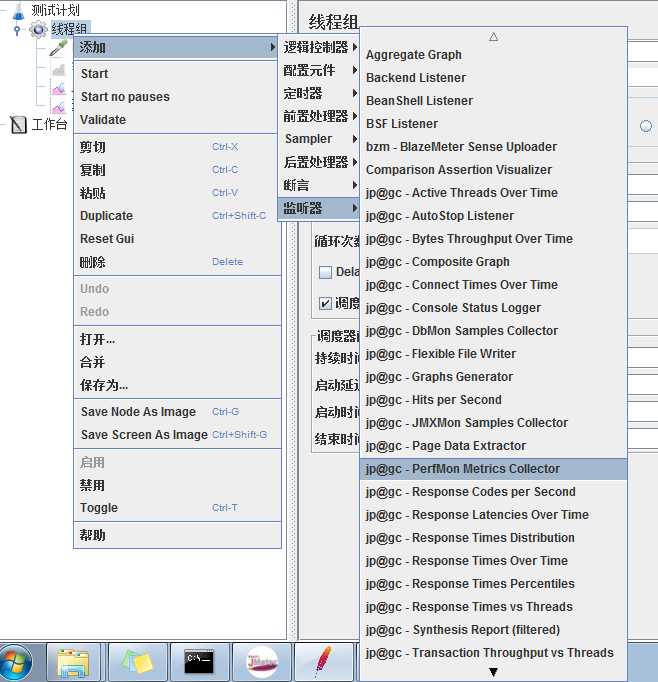Open Windows Start orb
658x682 pixels.
(x=16, y=663)
